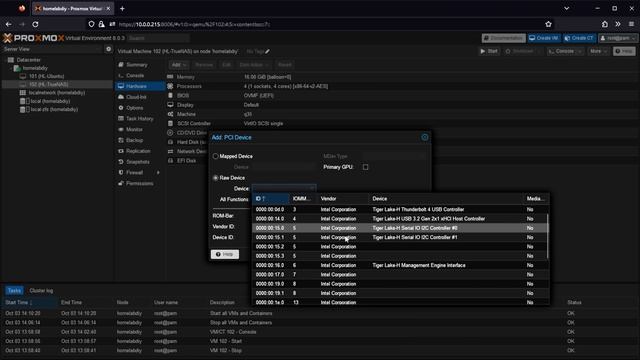Select the Raw Device radio button

pos(216,178)
